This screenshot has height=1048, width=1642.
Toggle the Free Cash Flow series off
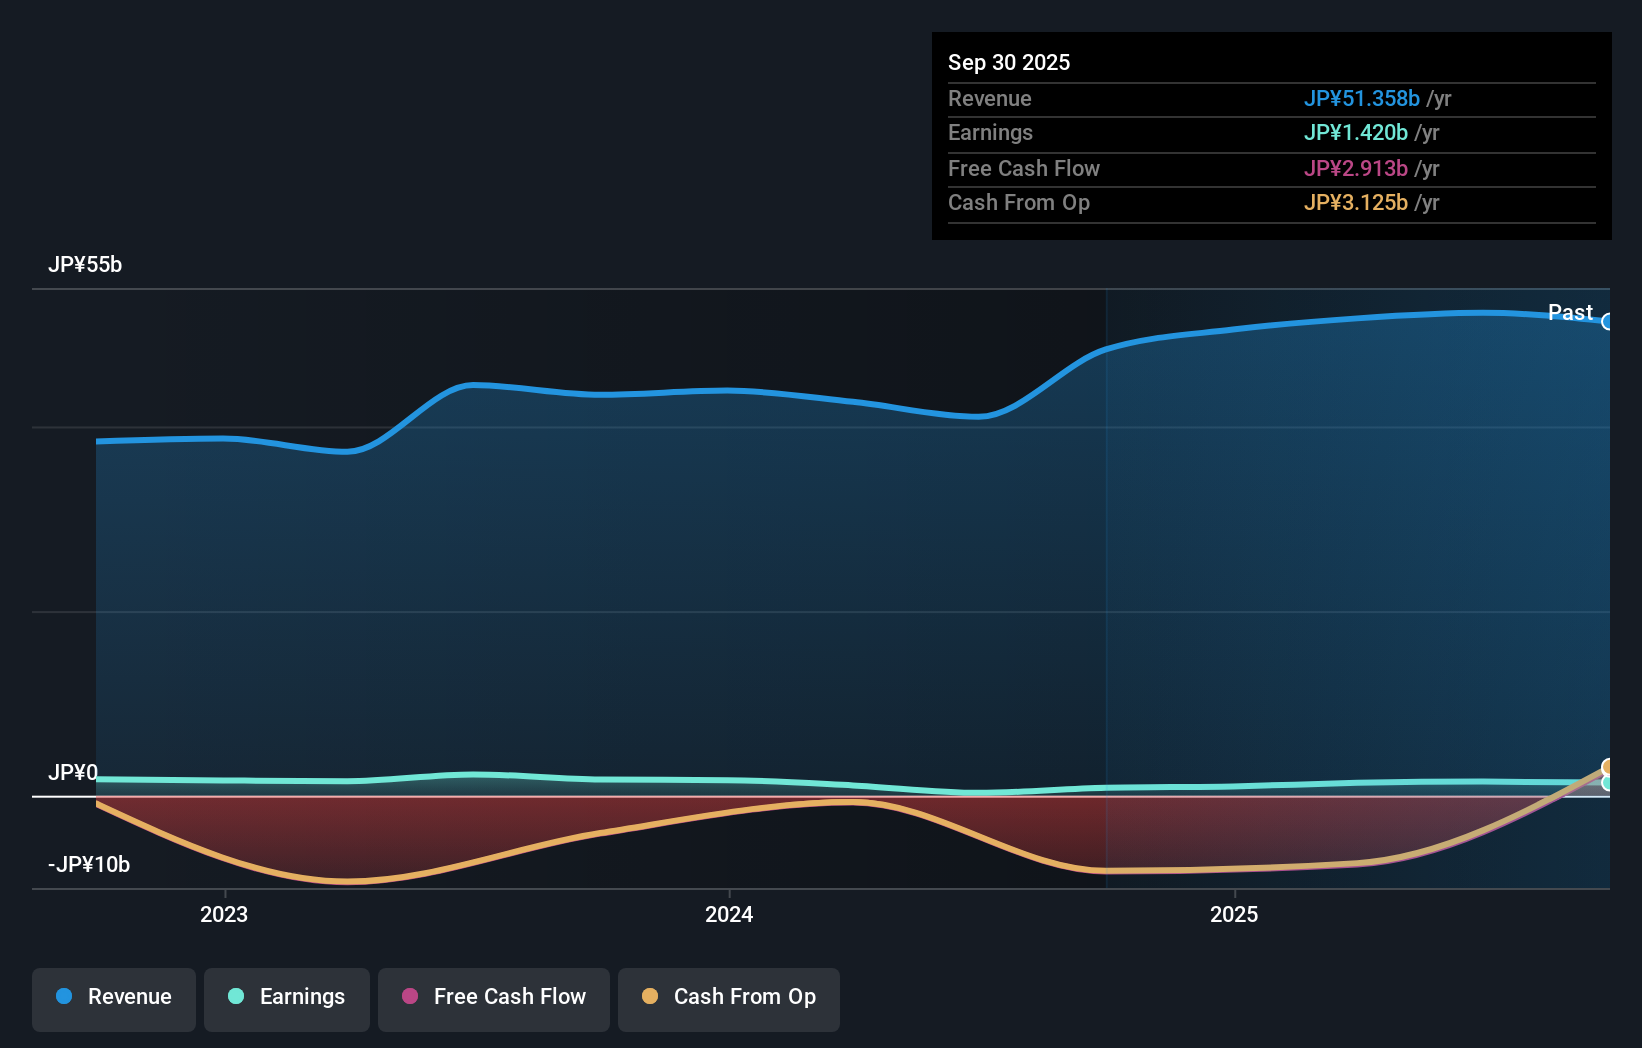pyautogui.click(x=493, y=998)
